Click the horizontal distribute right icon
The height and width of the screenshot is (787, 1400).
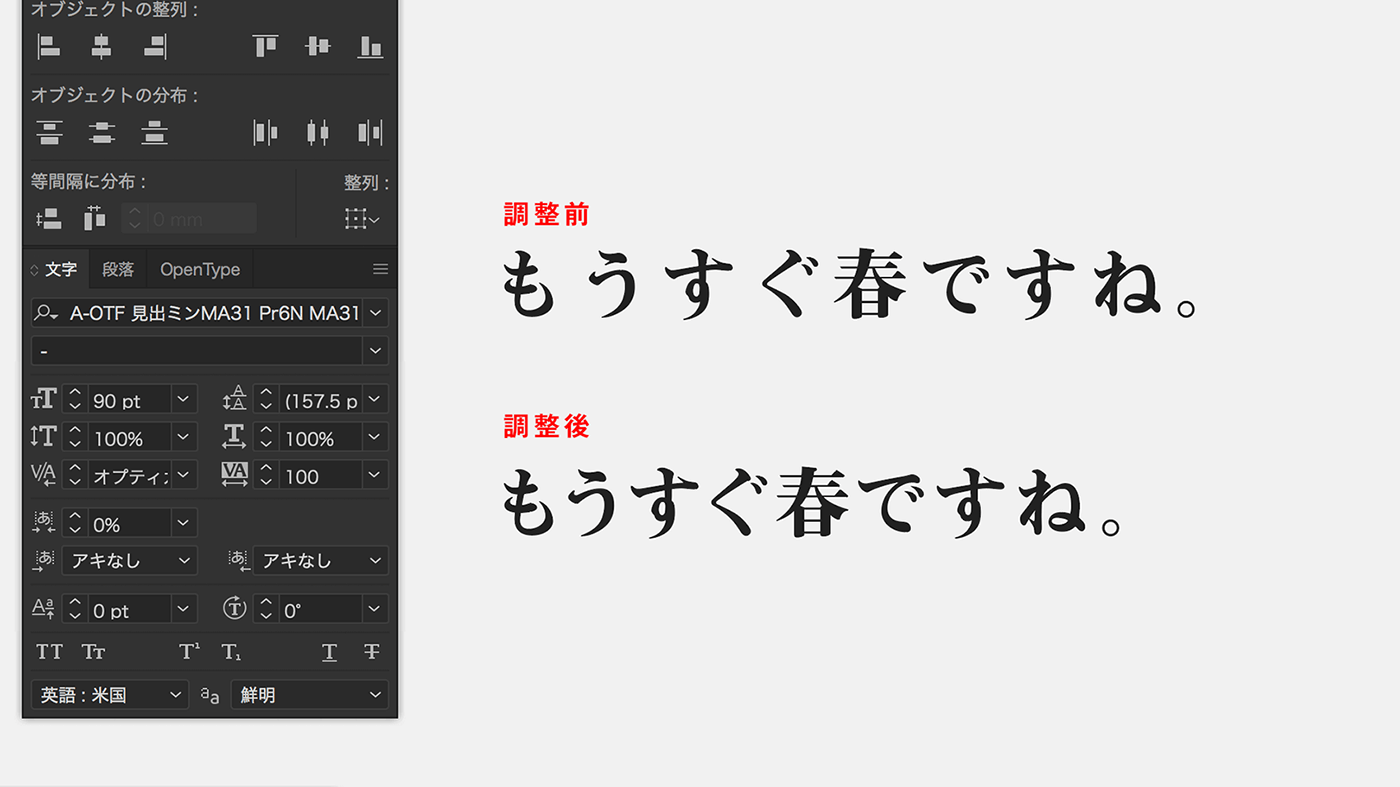pos(370,132)
